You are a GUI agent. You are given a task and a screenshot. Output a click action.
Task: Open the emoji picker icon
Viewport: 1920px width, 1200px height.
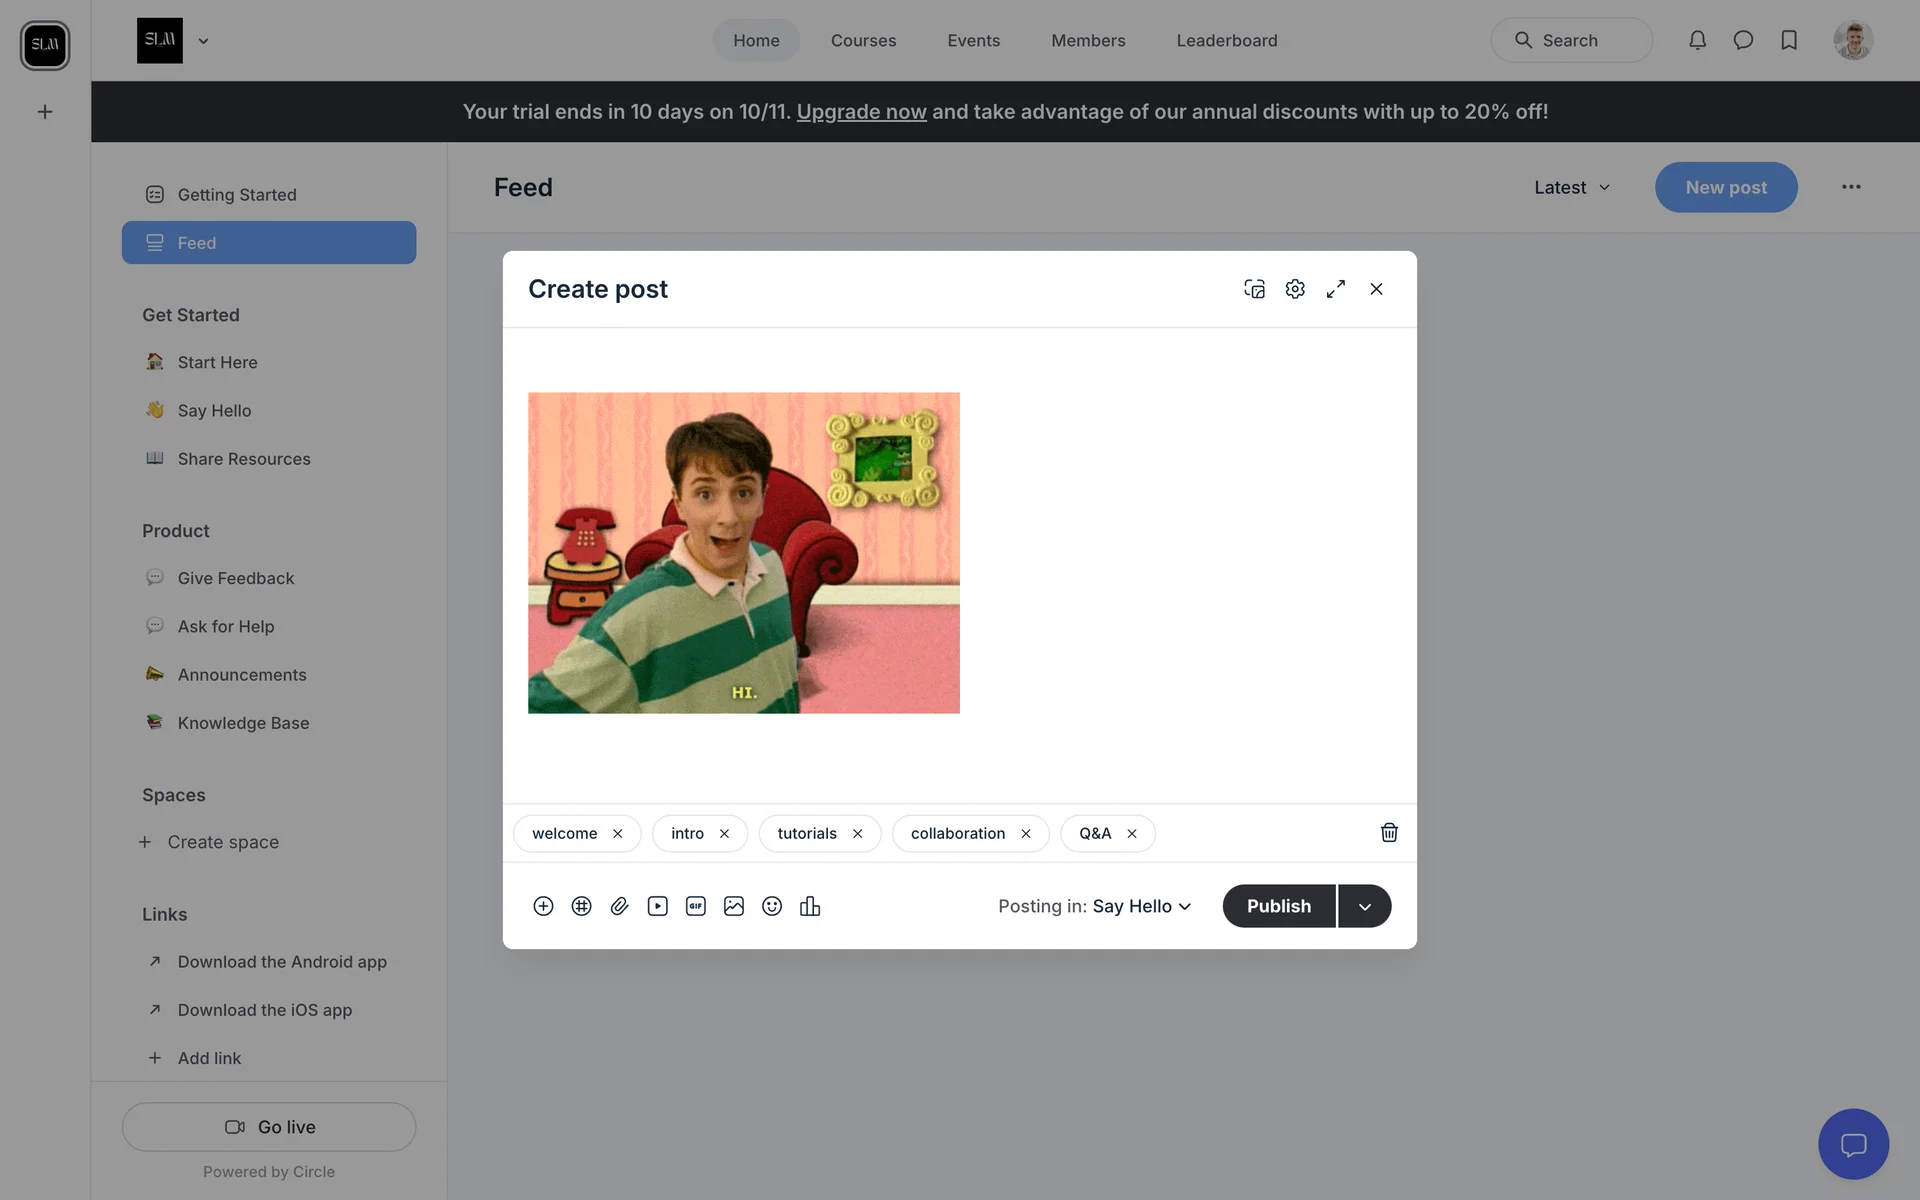click(x=772, y=906)
